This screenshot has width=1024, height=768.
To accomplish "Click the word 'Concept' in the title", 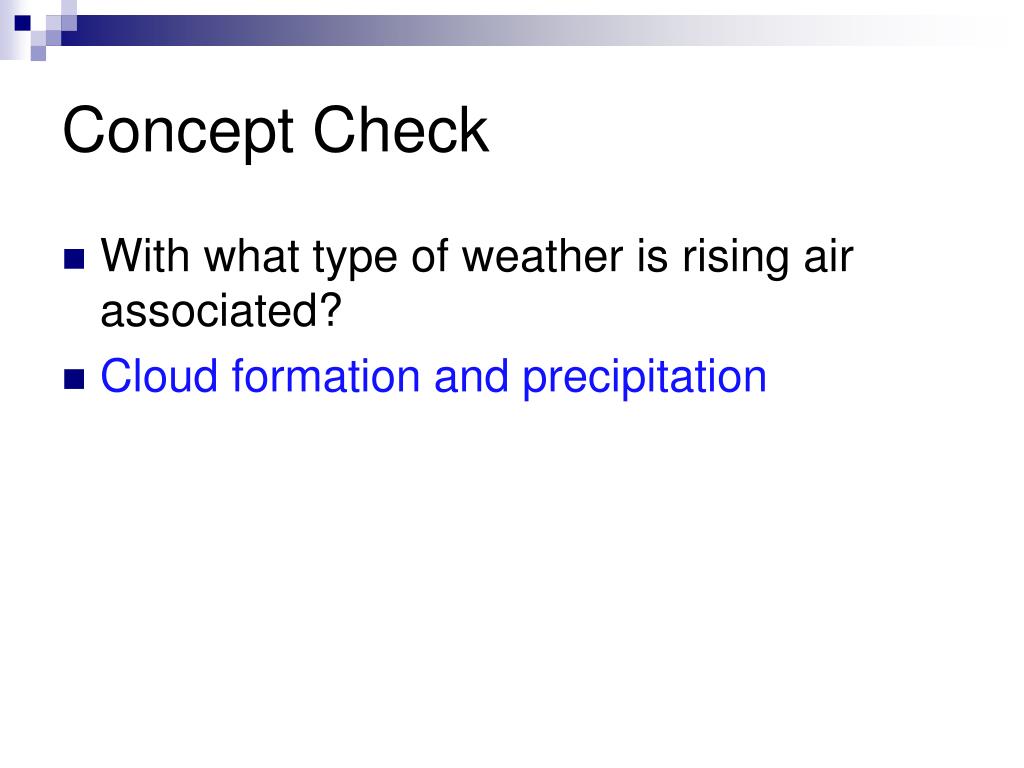I will point(178,131).
